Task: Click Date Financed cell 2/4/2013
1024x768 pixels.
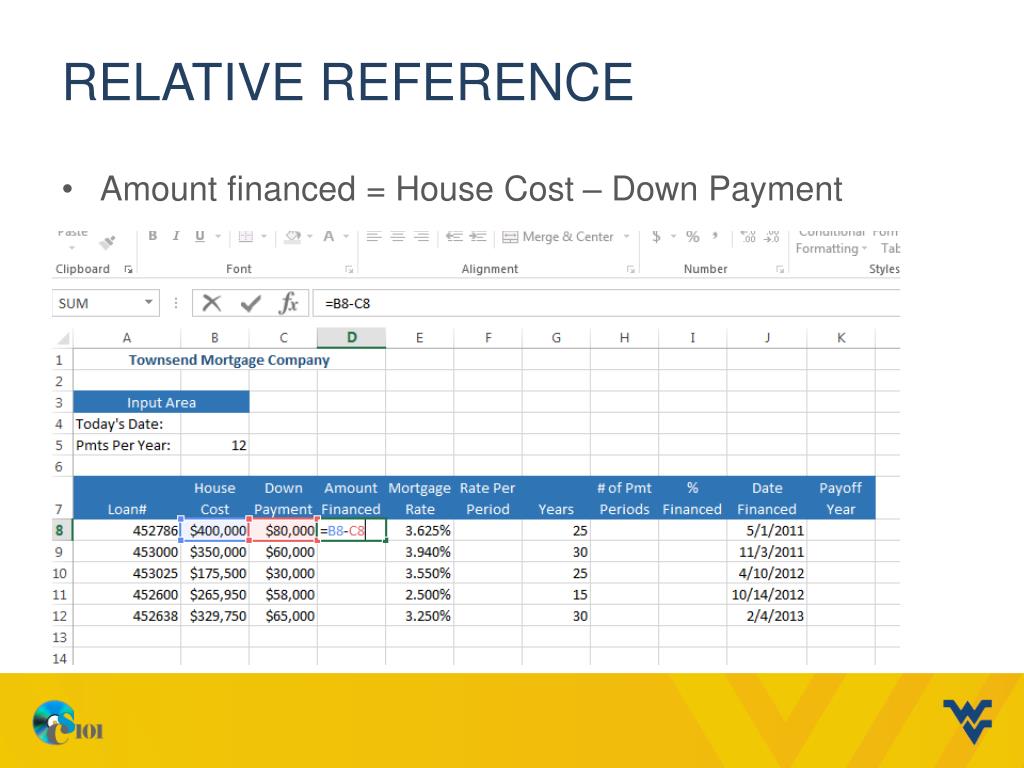Action: [767, 616]
